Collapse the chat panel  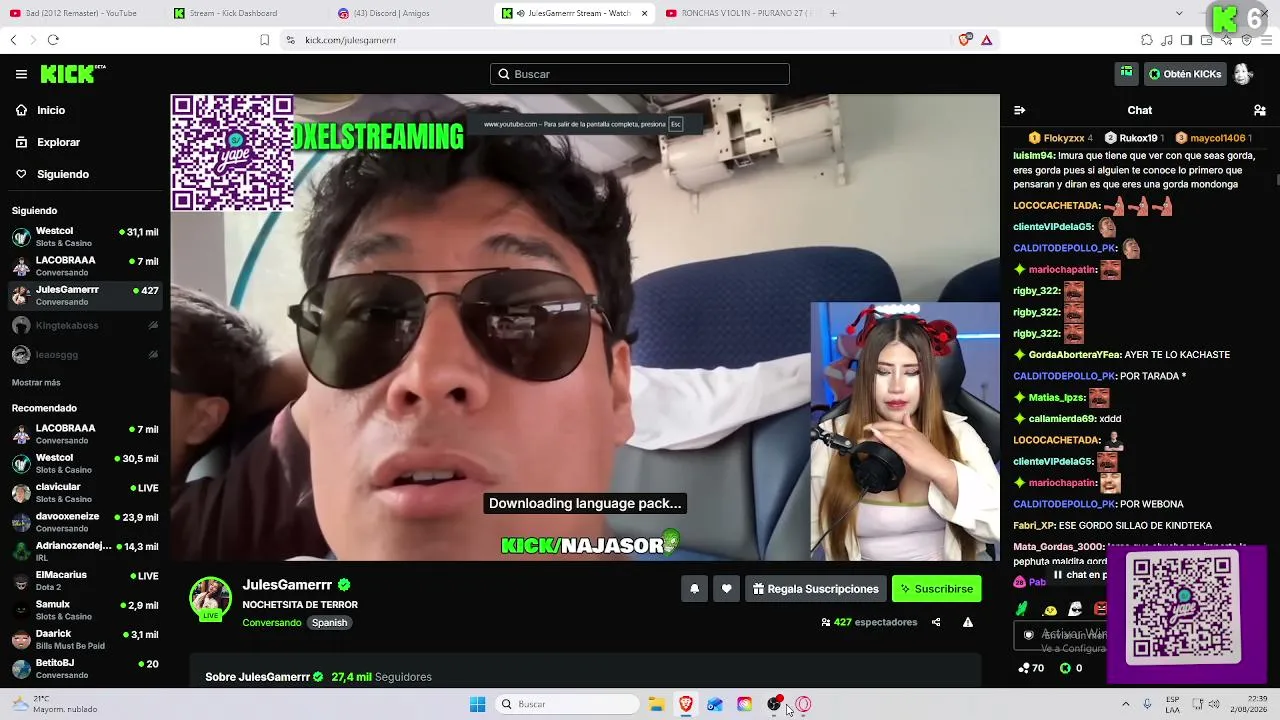pyautogui.click(x=1019, y=110)
